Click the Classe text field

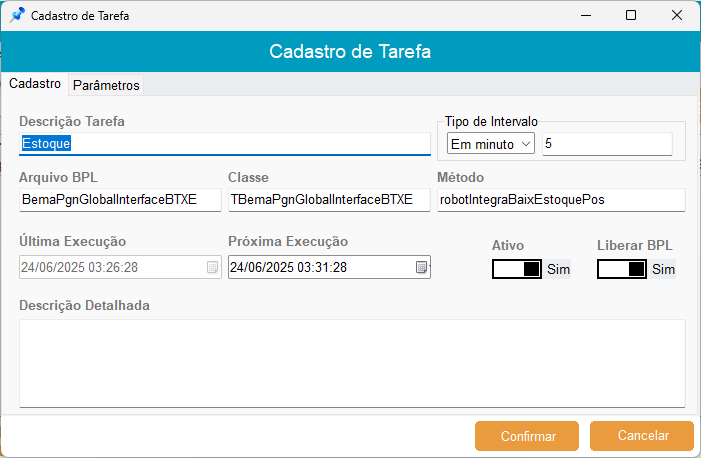click(x=328, y=200)
